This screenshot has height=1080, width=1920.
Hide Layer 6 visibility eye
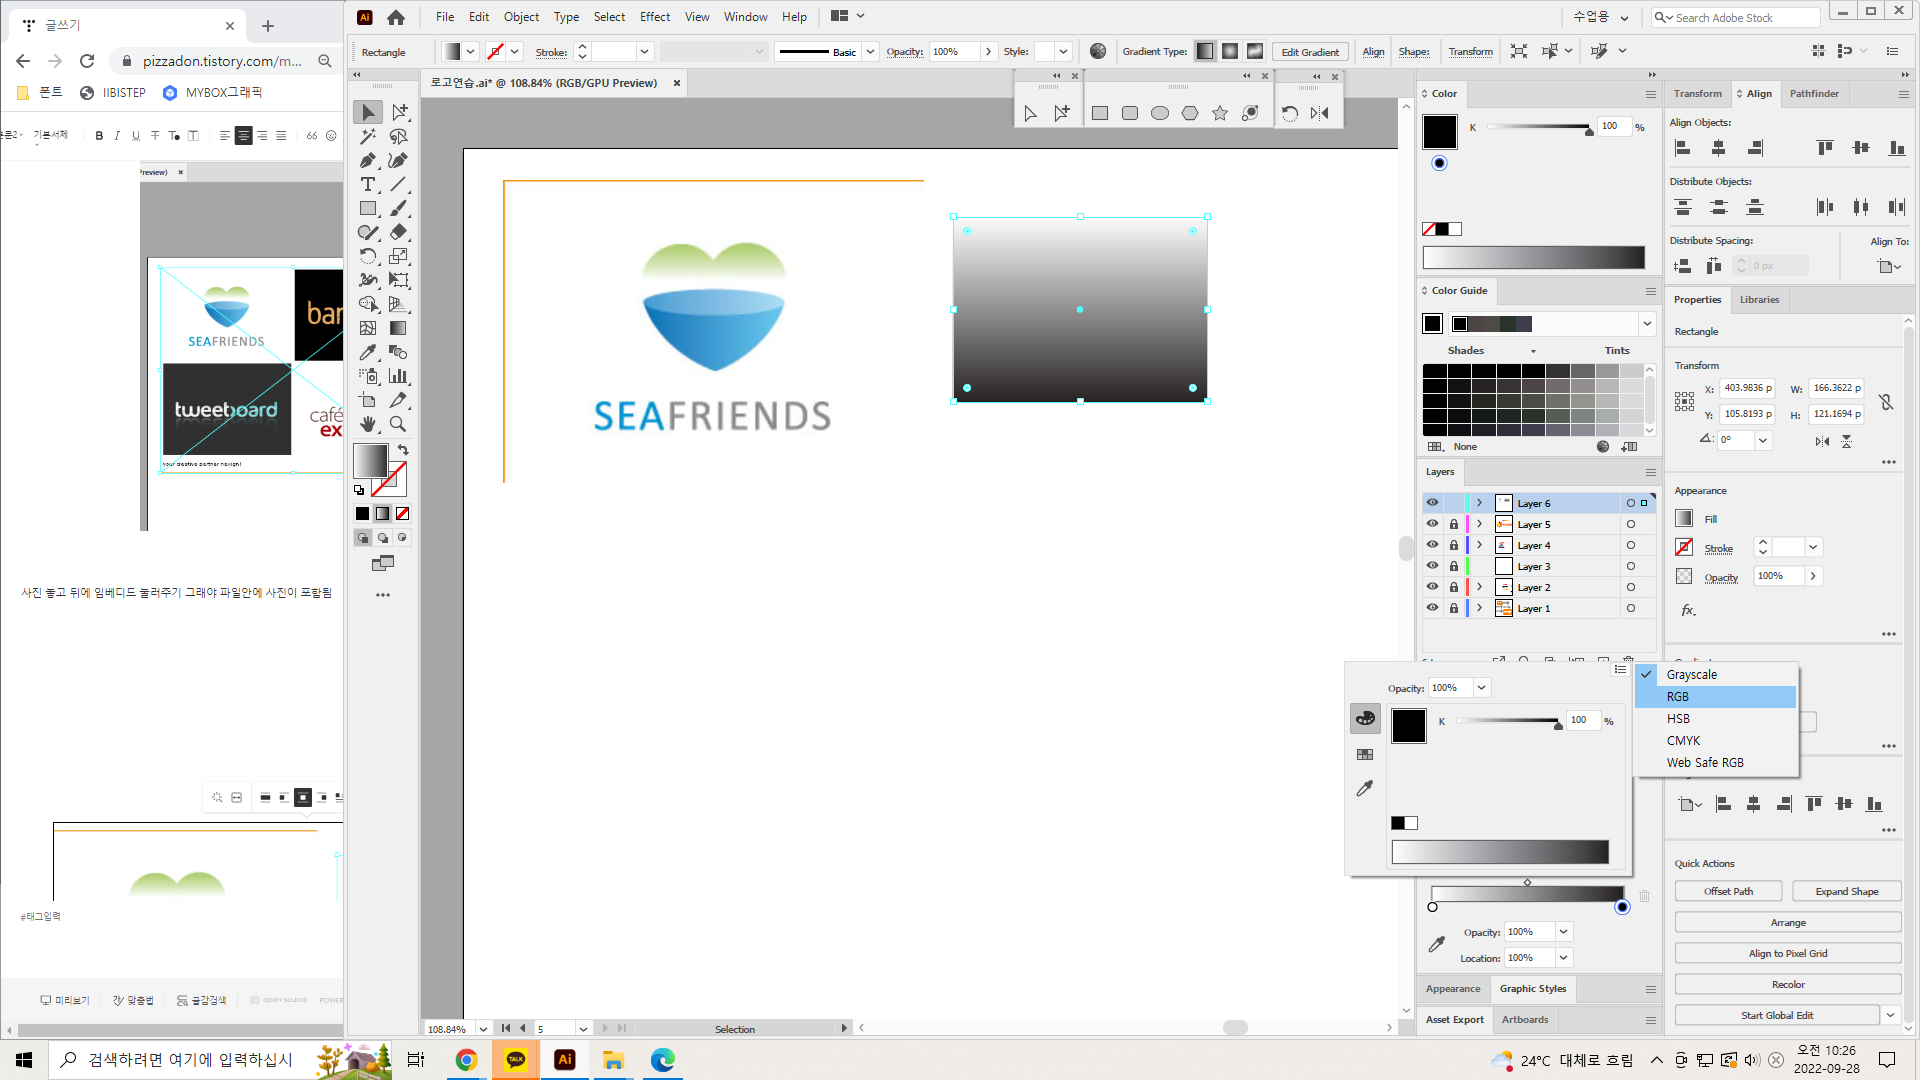[x=1432, y=503]
